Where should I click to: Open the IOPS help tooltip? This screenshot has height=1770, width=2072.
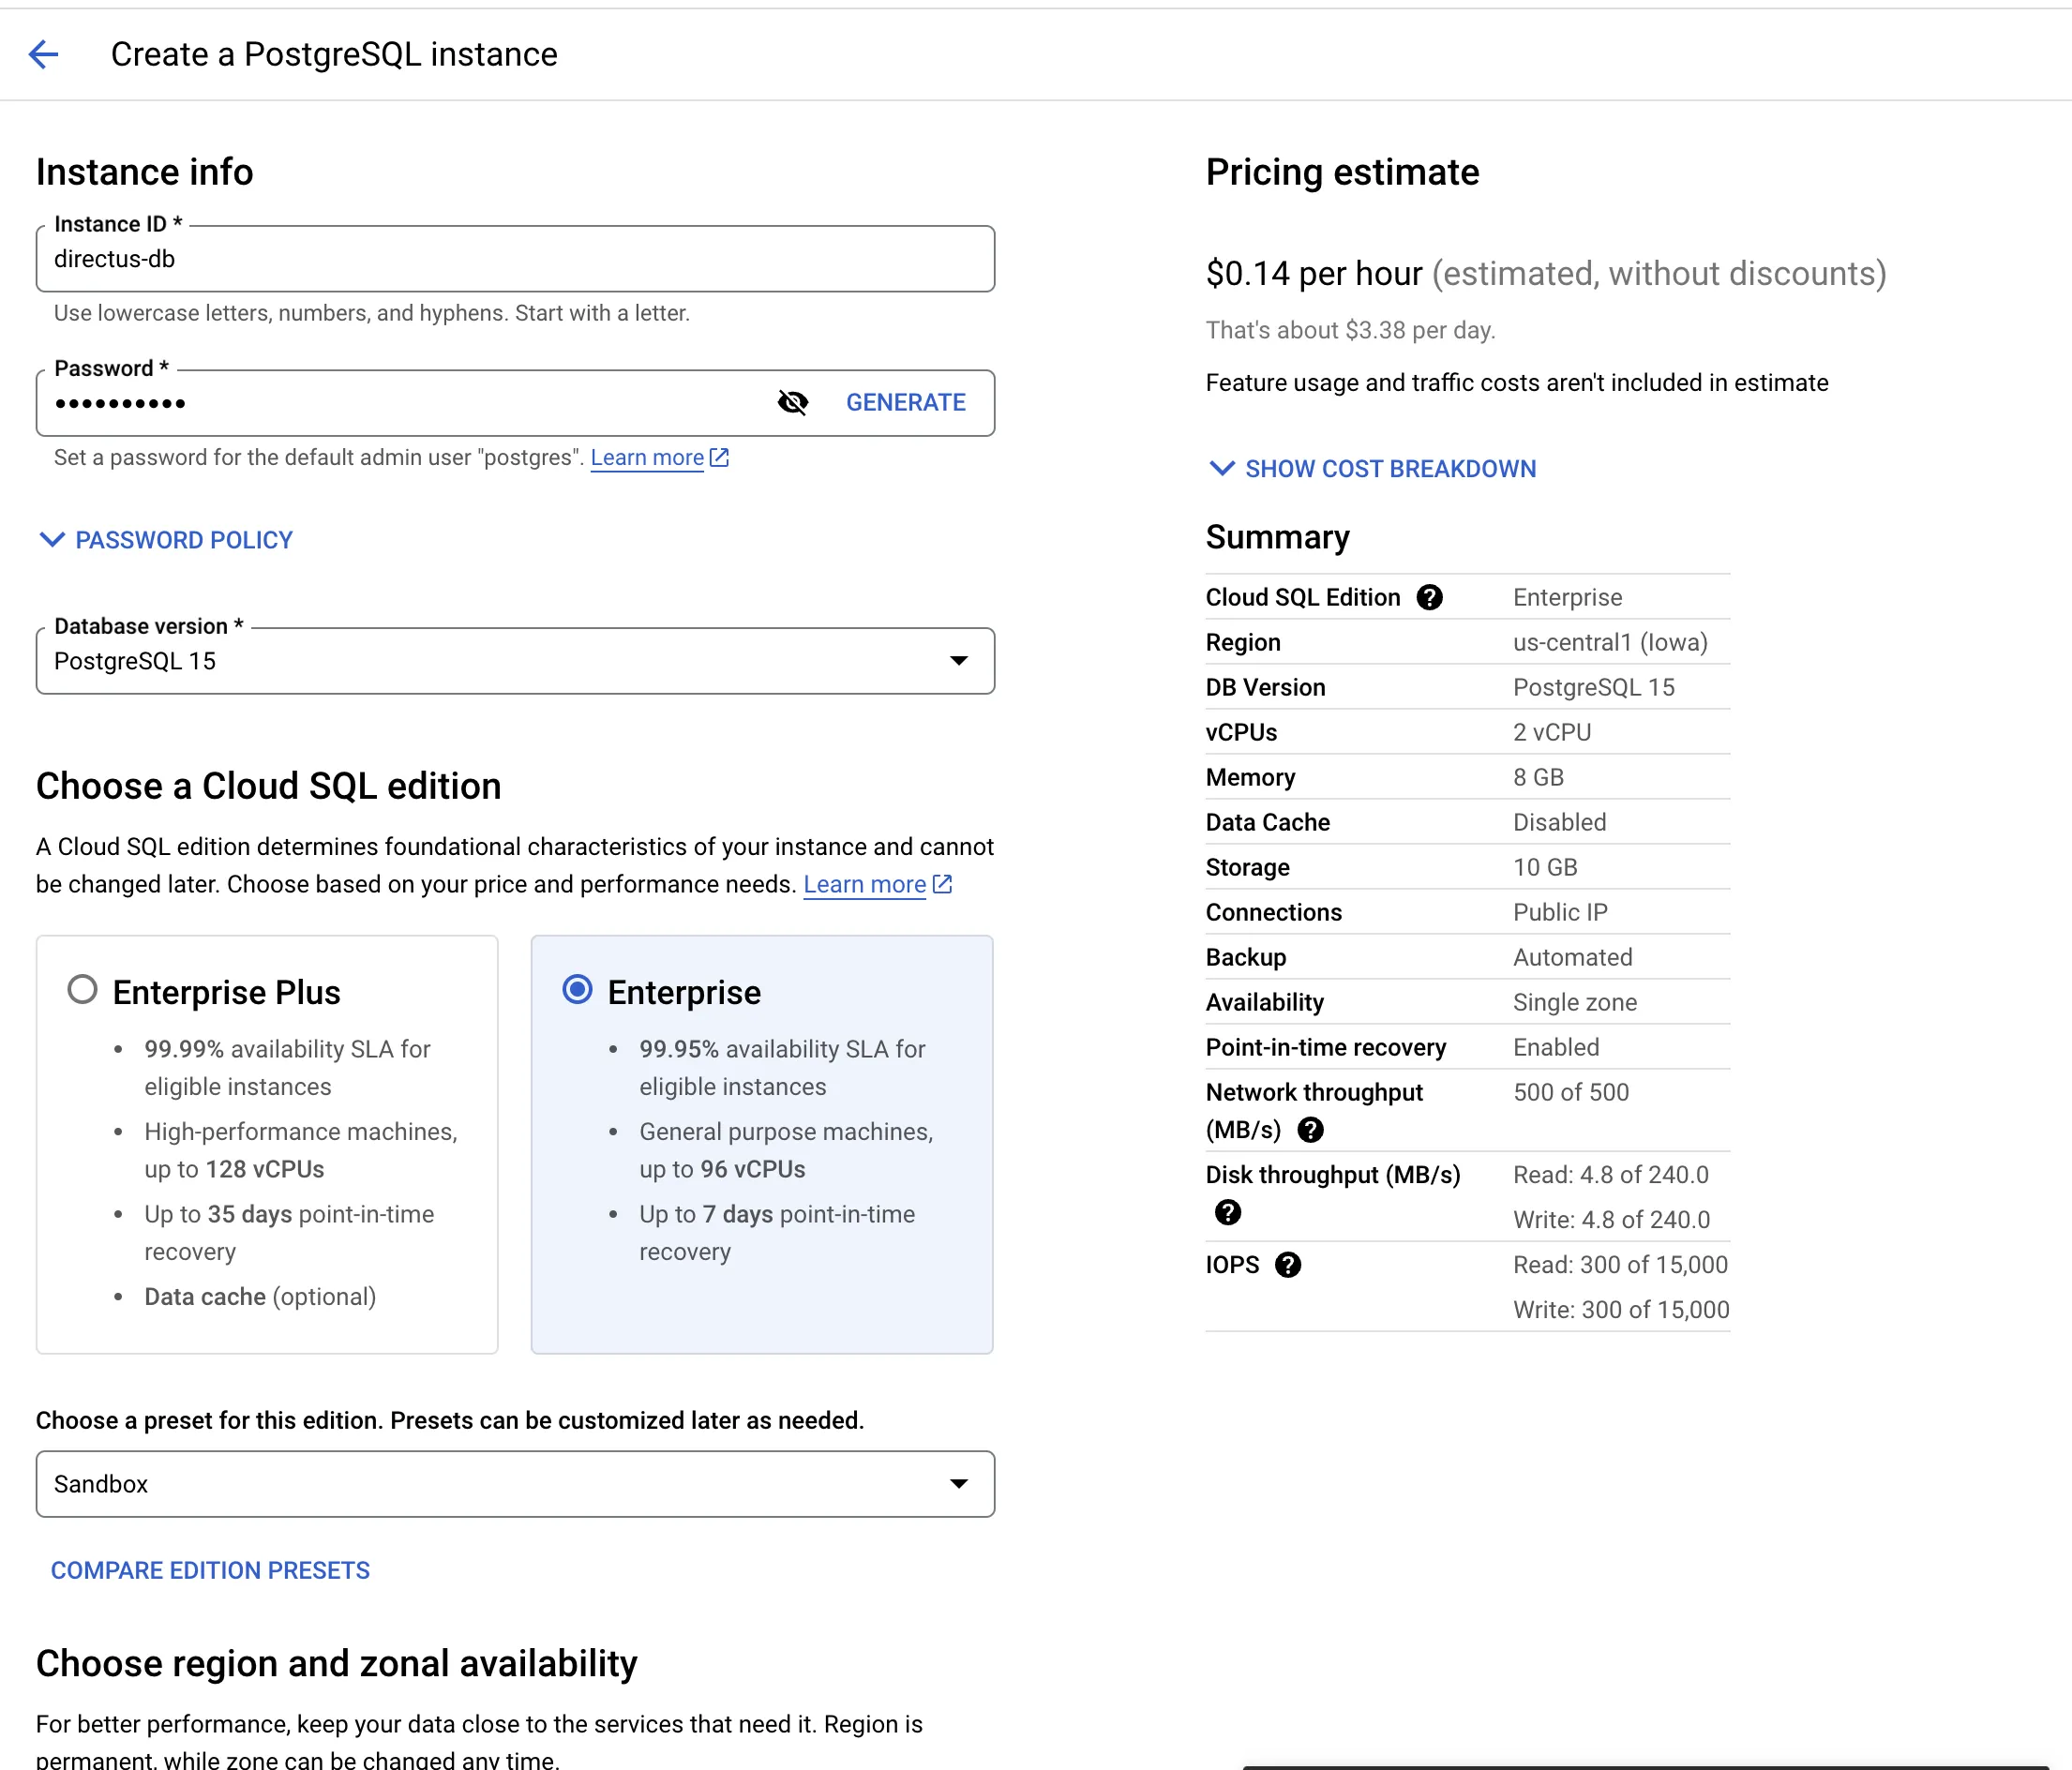pos(1289,1264)
